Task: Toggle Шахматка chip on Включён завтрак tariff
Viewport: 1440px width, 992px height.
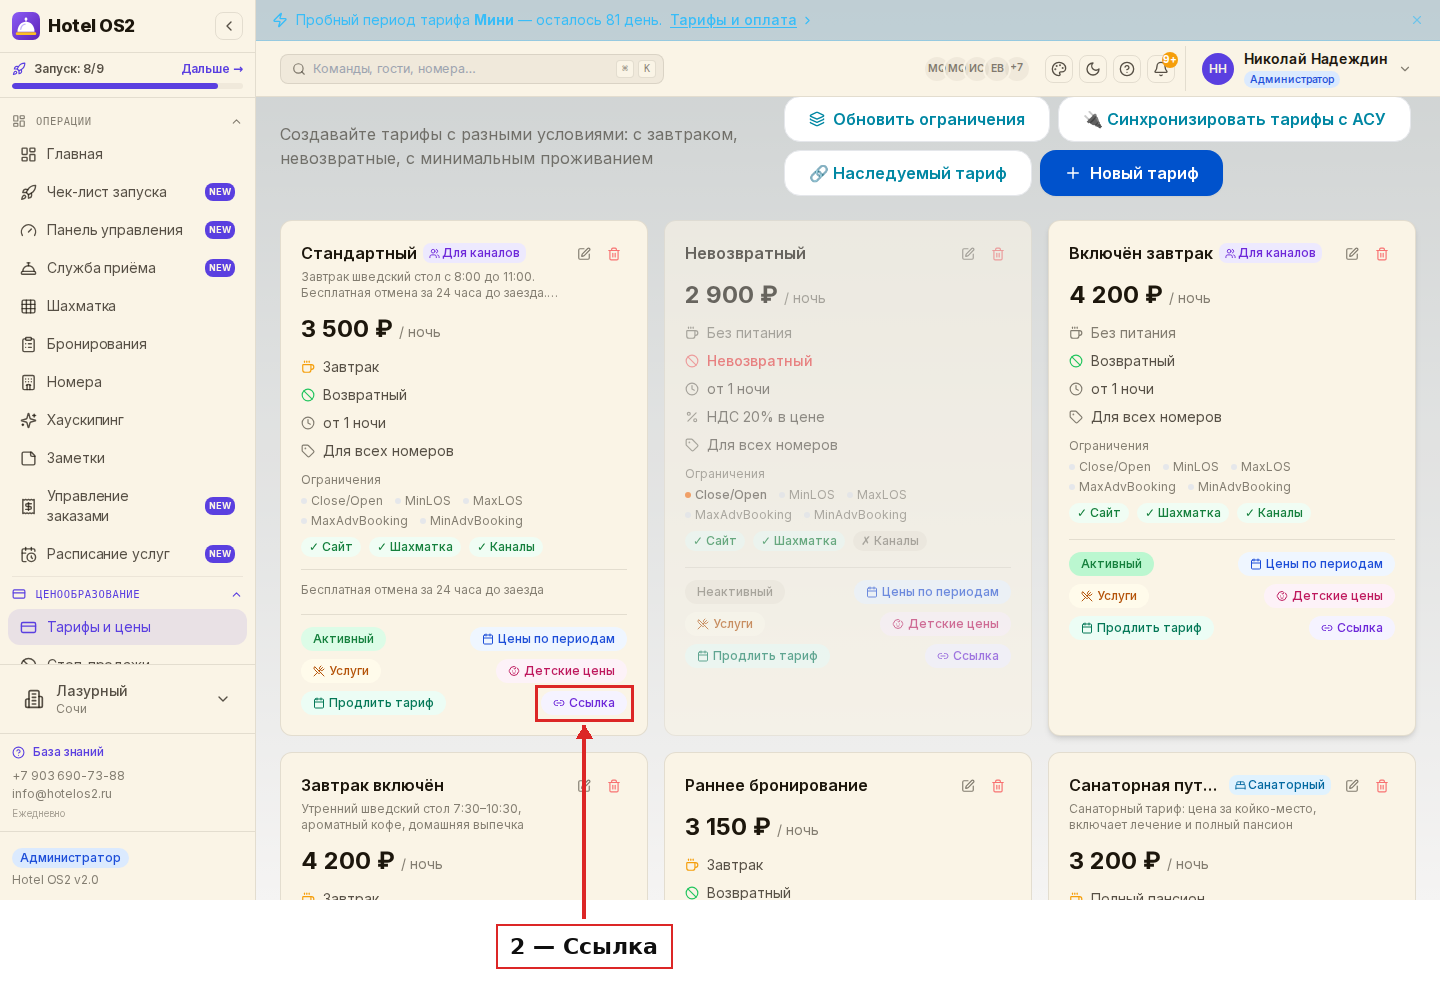Action: [x=1183, y=513]
